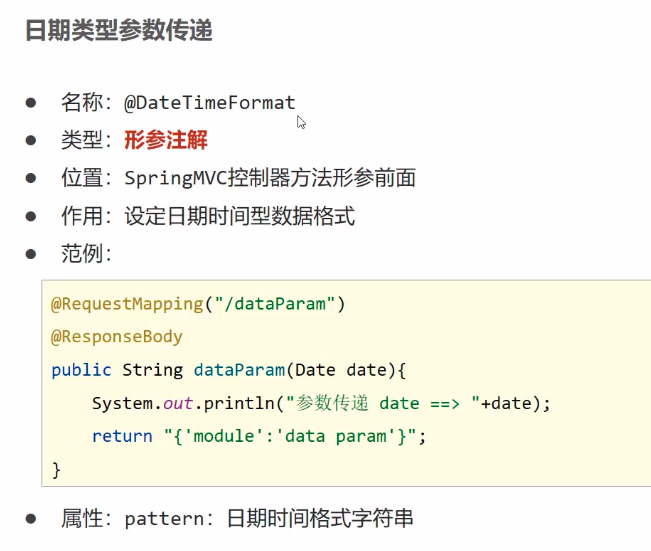Click the @DateTimeFormat annotation name
Image resolution: width=651 pixels, height=551 pixels.
(x=210, y=102)
